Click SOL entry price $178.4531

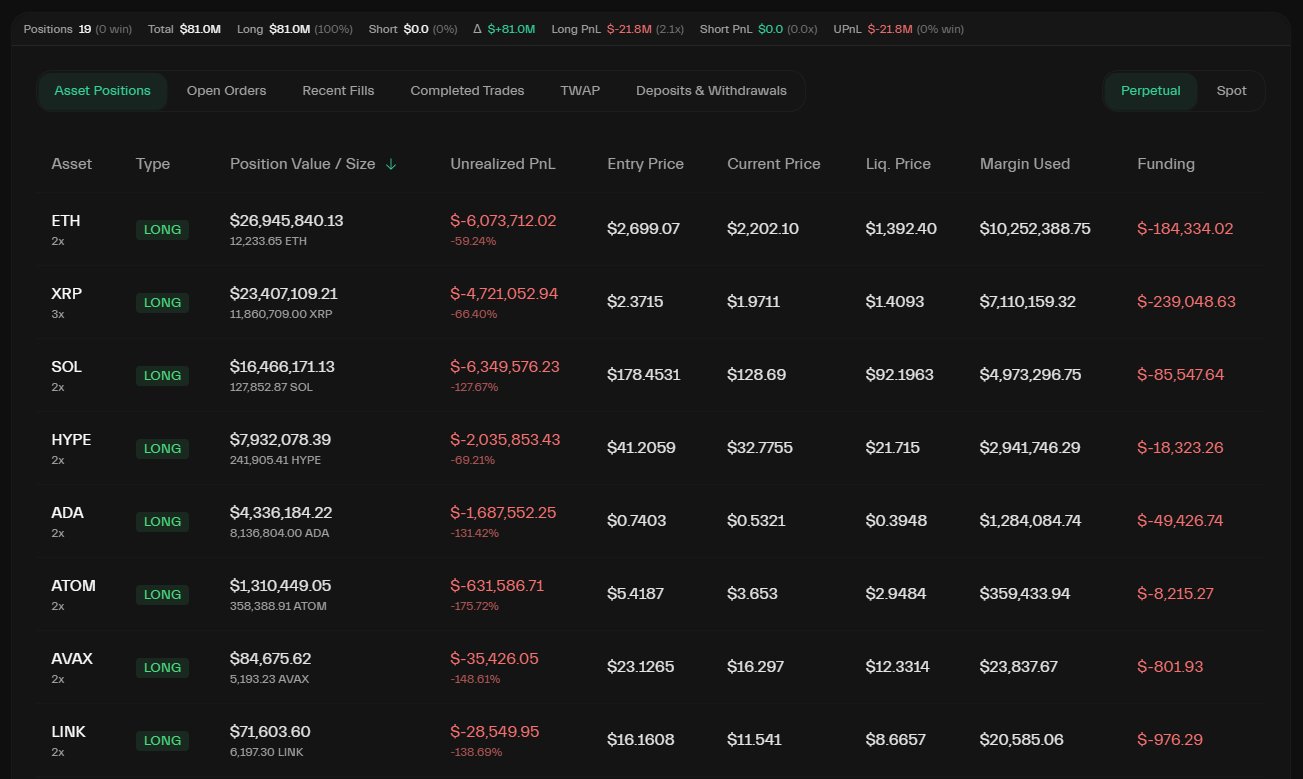(x=643, y=375)
